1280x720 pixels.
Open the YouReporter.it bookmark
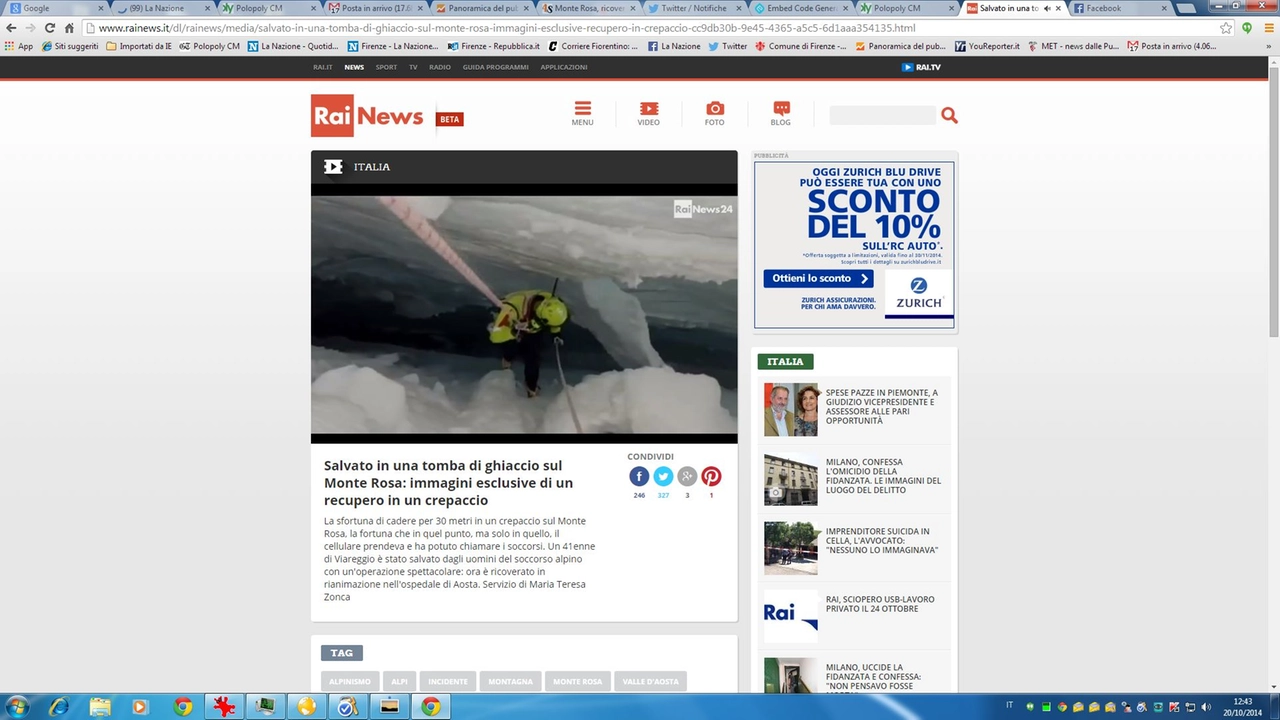(x=988, y=46)
